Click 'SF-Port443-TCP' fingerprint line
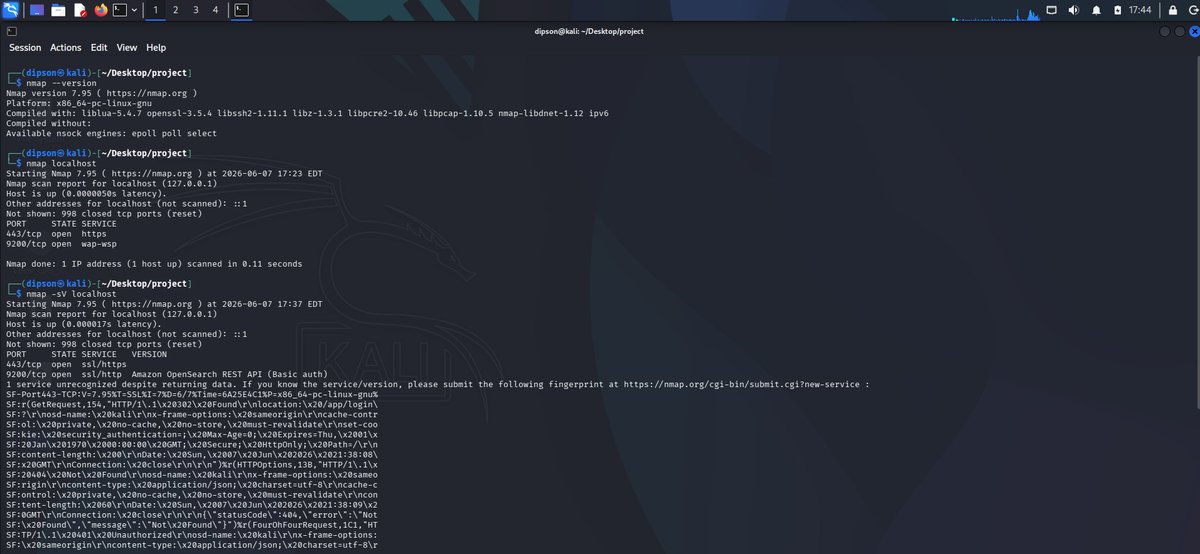 192,394
